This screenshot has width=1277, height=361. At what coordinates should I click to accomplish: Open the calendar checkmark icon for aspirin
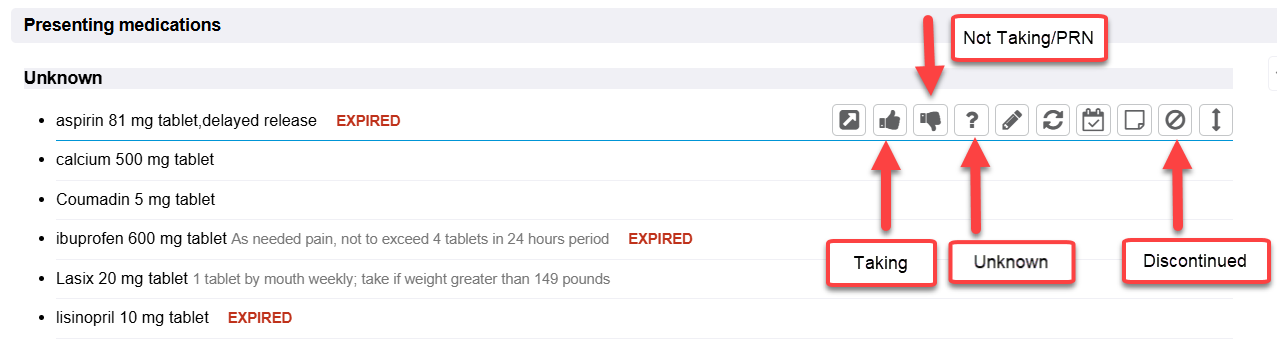pos(1093,121)
